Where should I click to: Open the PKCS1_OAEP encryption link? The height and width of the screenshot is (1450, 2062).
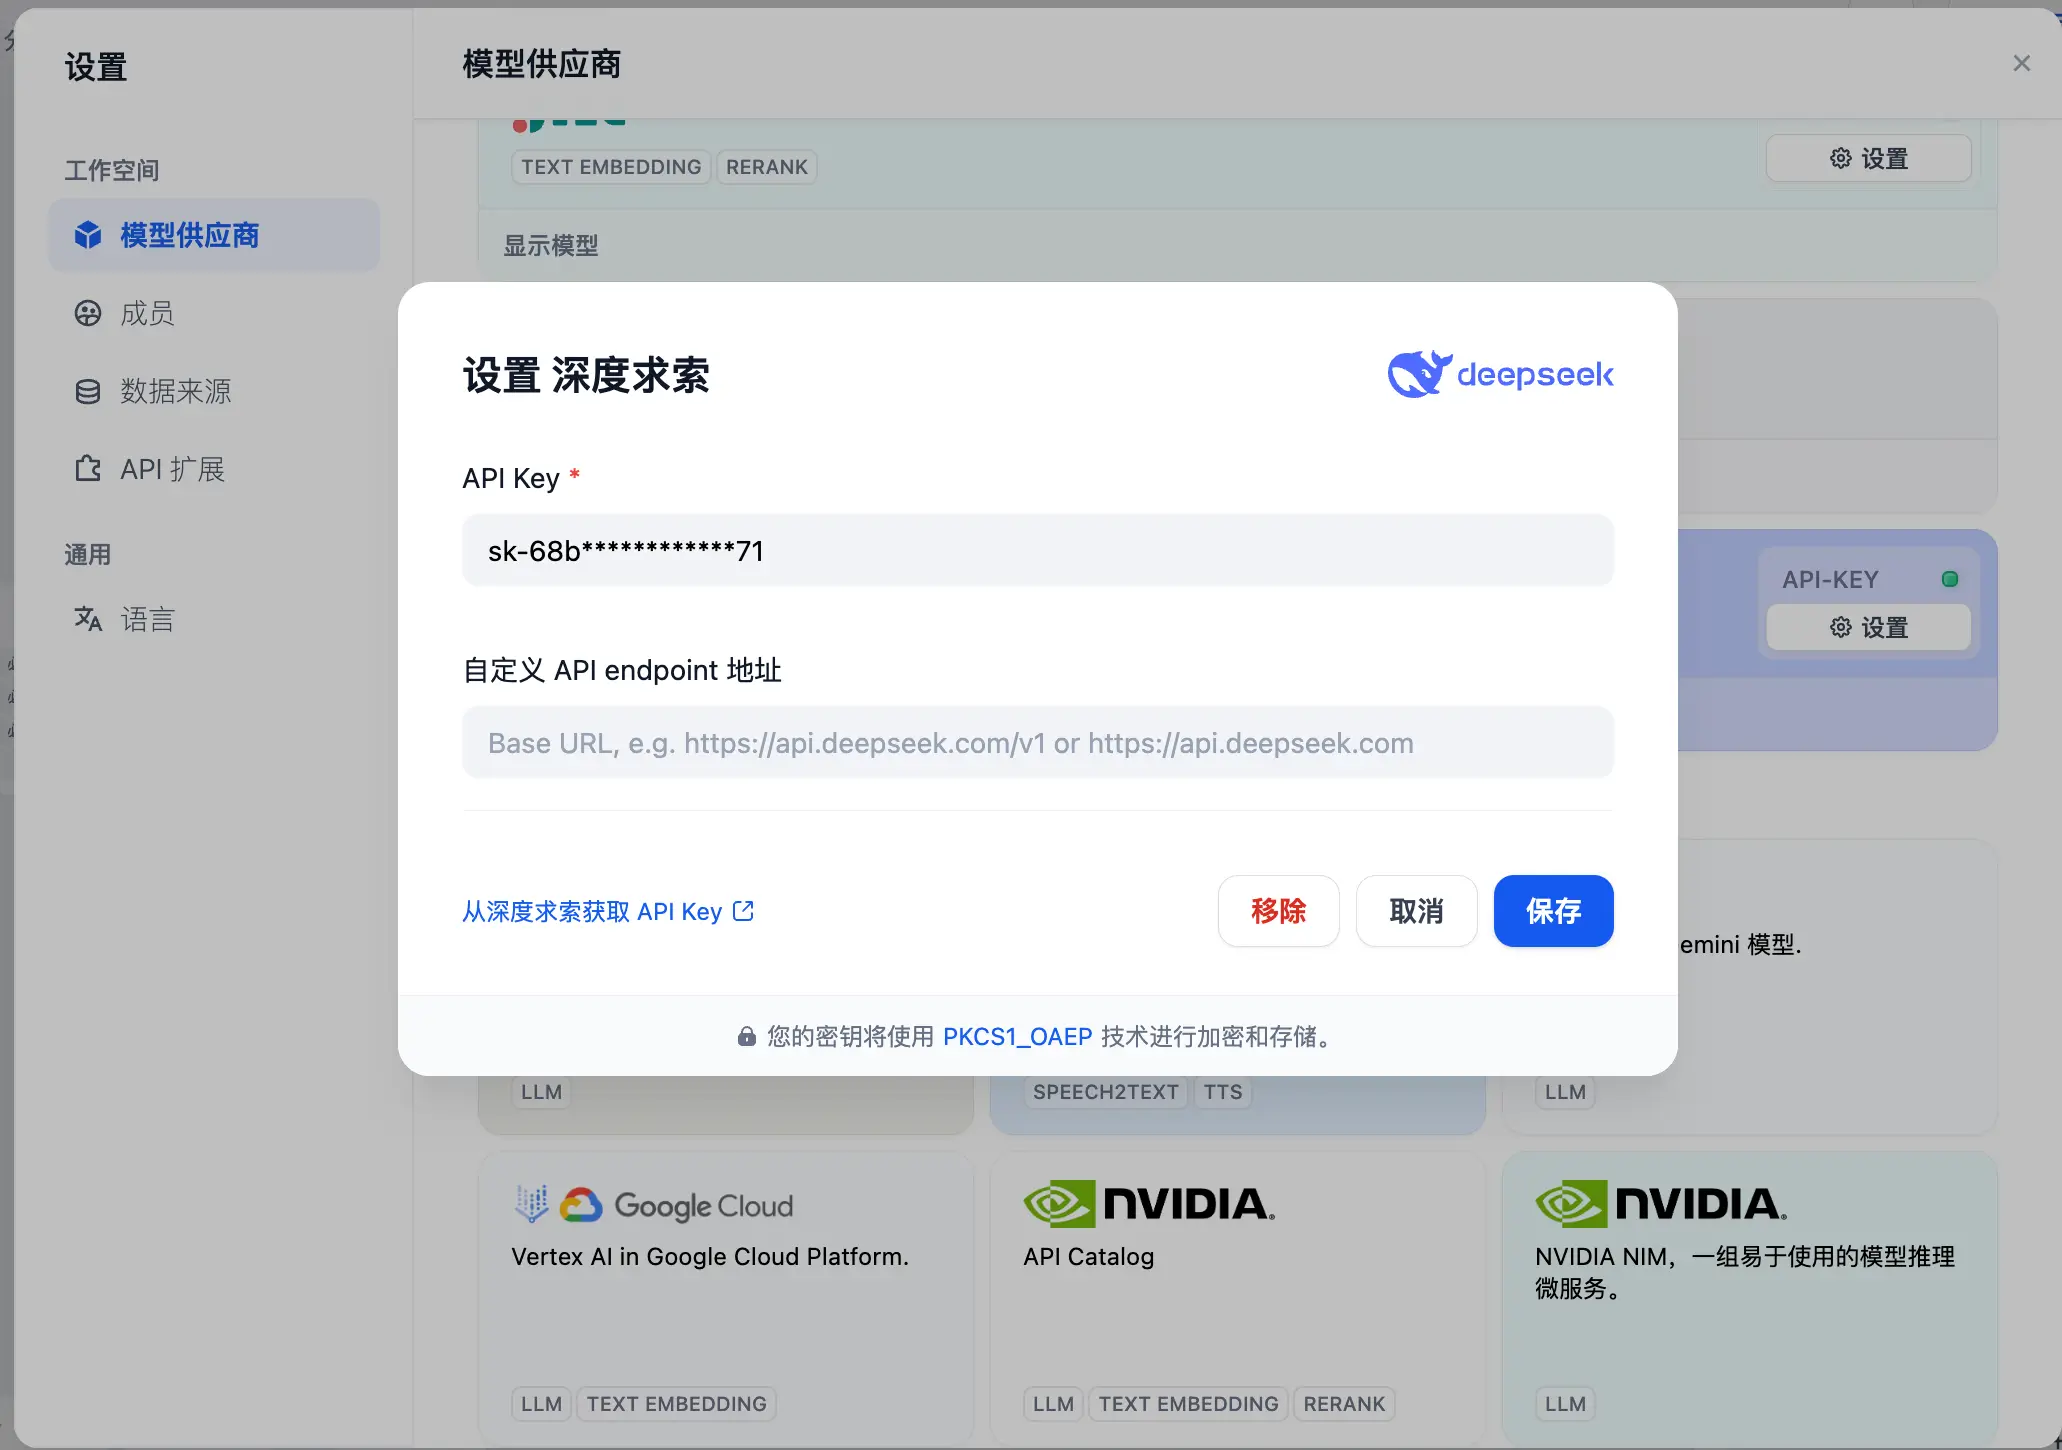point(1017,1036)
